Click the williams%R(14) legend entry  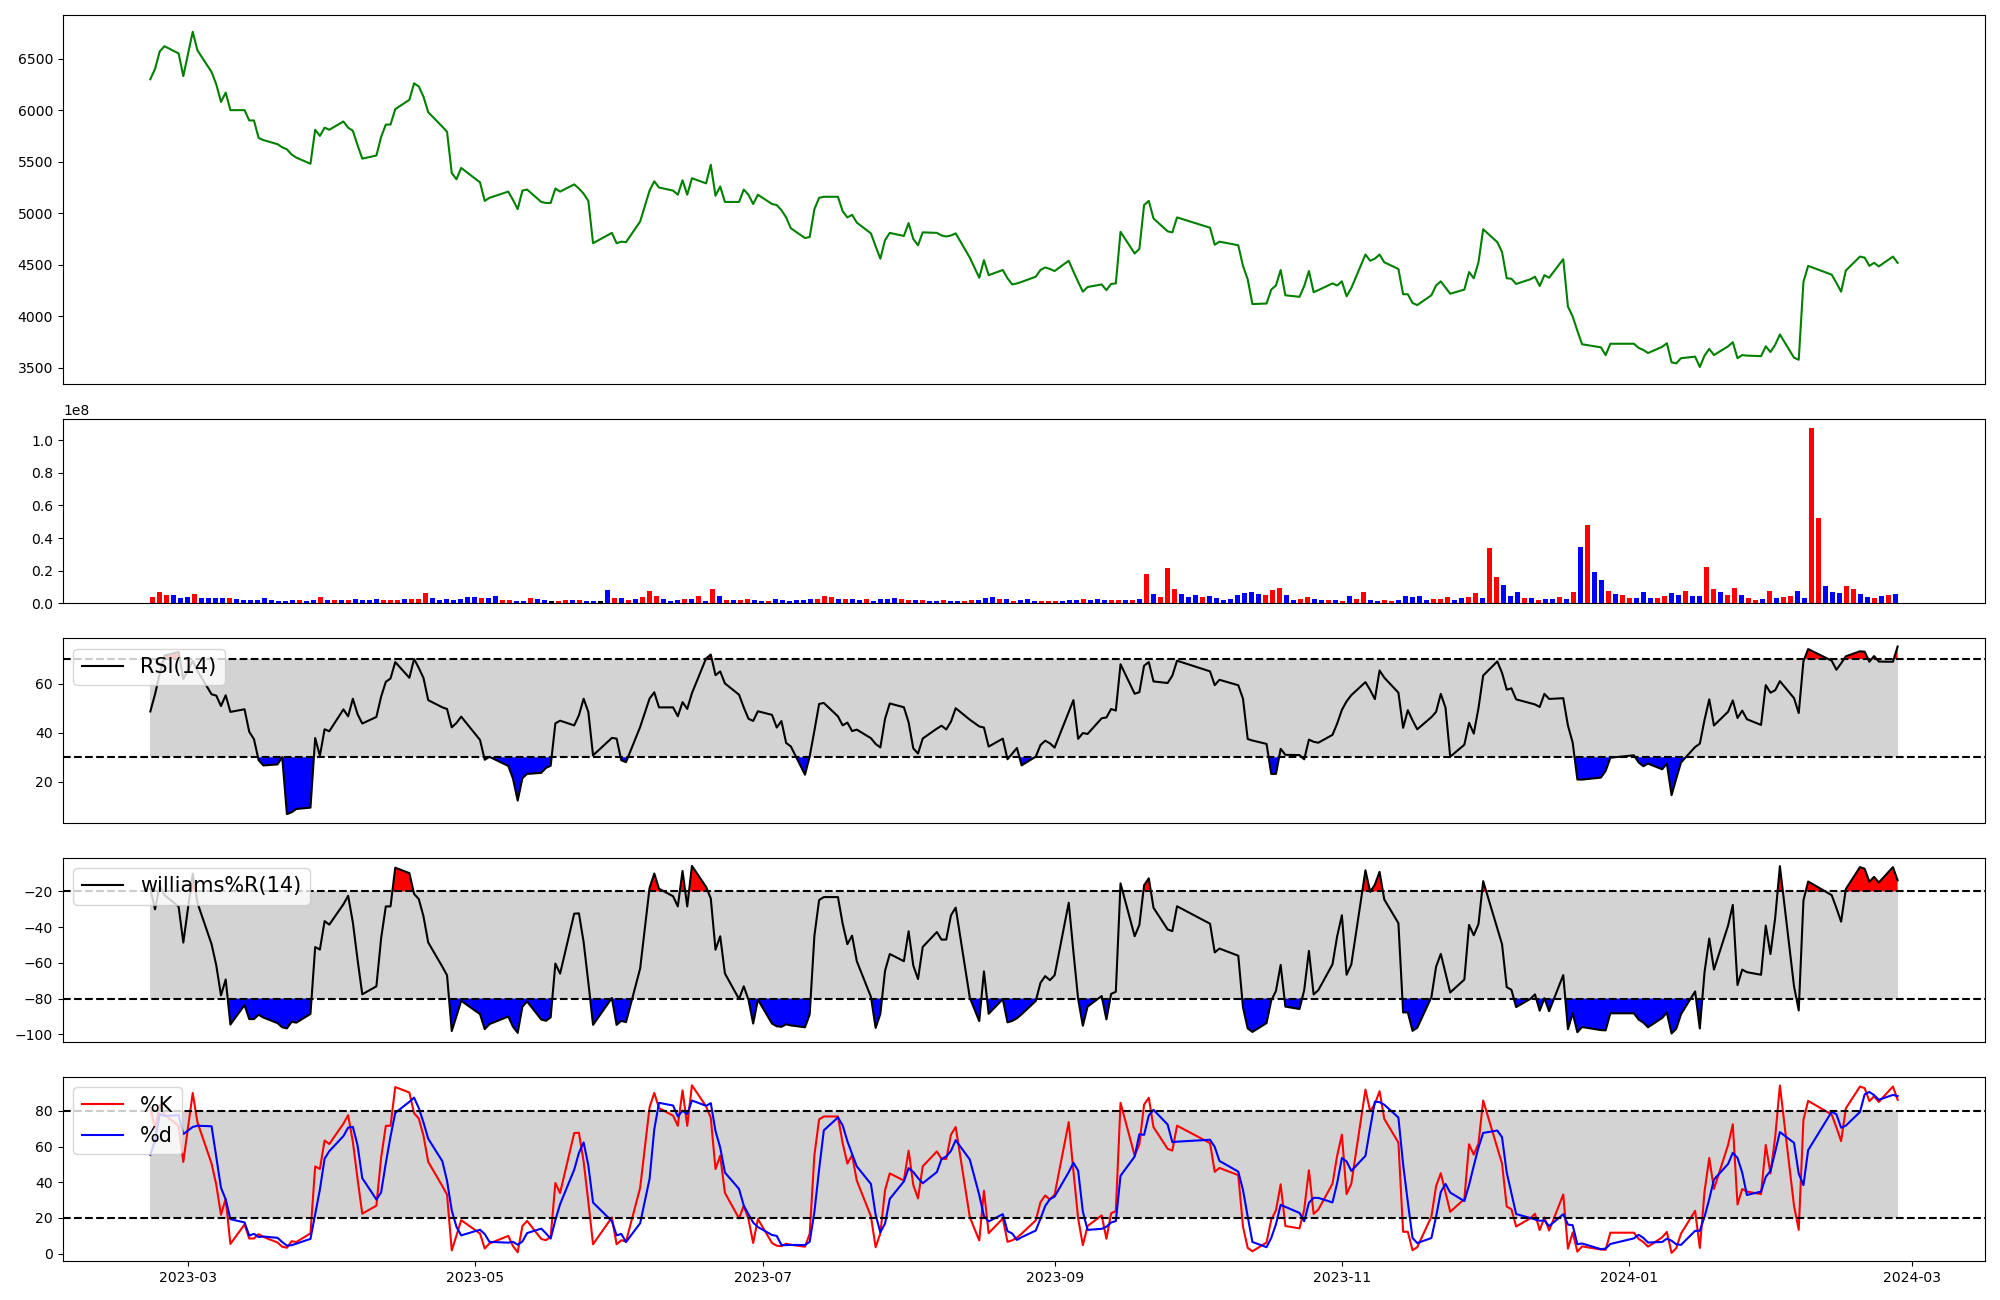pos(220,885)
